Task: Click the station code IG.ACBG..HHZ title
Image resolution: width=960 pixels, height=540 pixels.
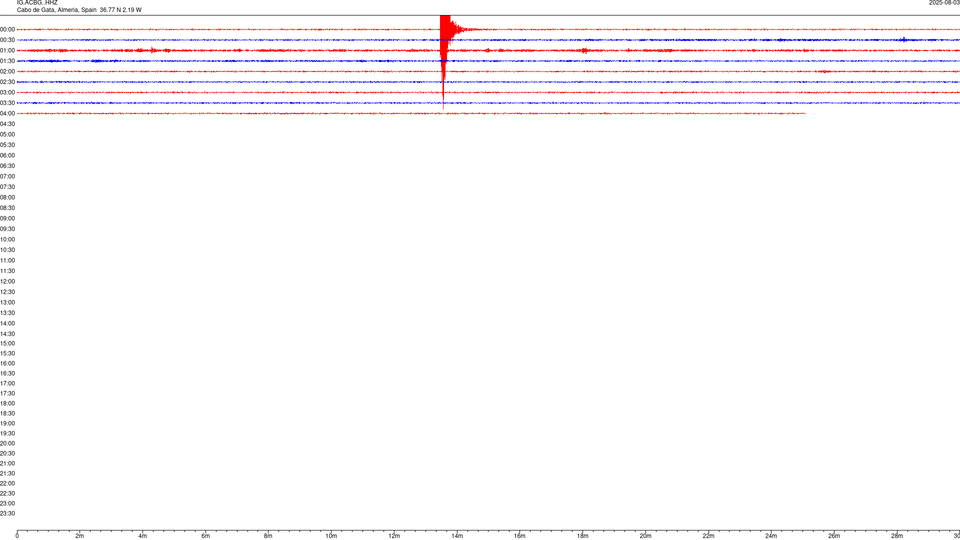Action: 37,3
